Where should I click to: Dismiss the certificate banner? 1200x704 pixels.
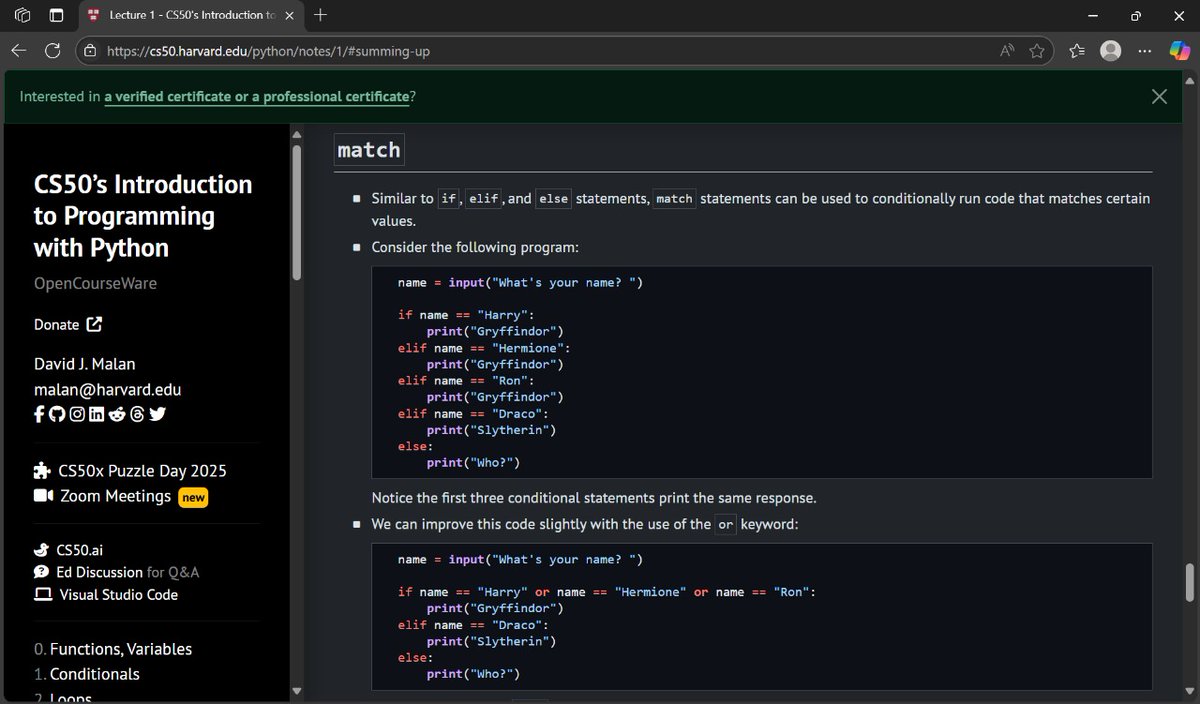1159,96
